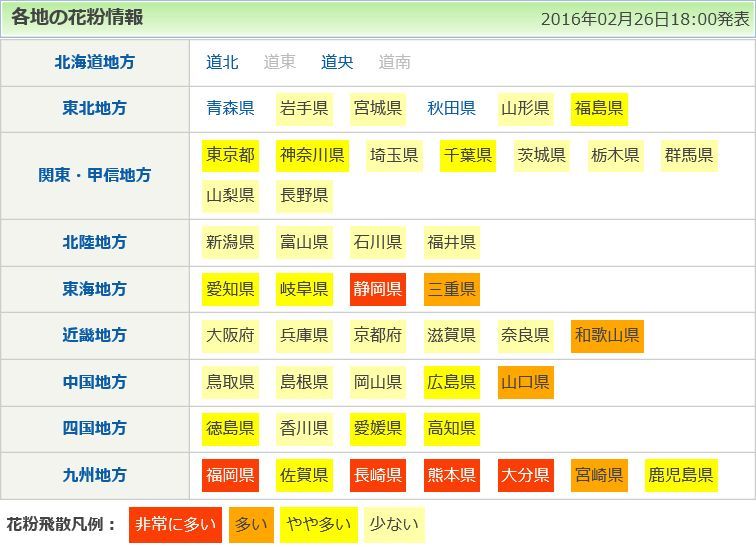Click the orange 多い legend swatch
This screenshot has width=756, height=547.
click(250, 524)
